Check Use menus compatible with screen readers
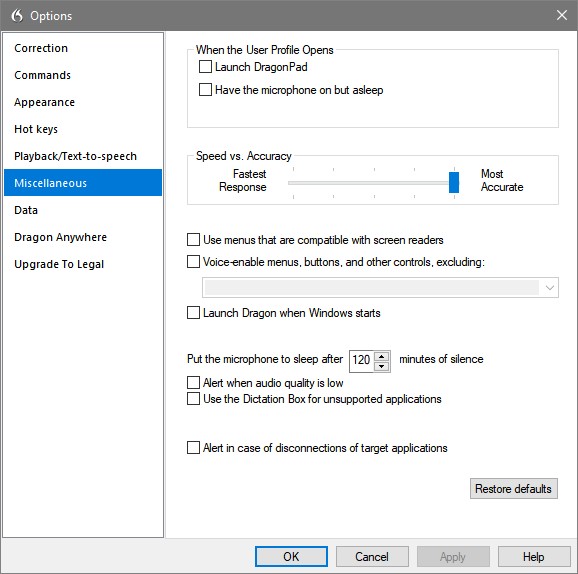Image resolution: width=578 pixels, height=574 pixels. (x=193, y=240)
